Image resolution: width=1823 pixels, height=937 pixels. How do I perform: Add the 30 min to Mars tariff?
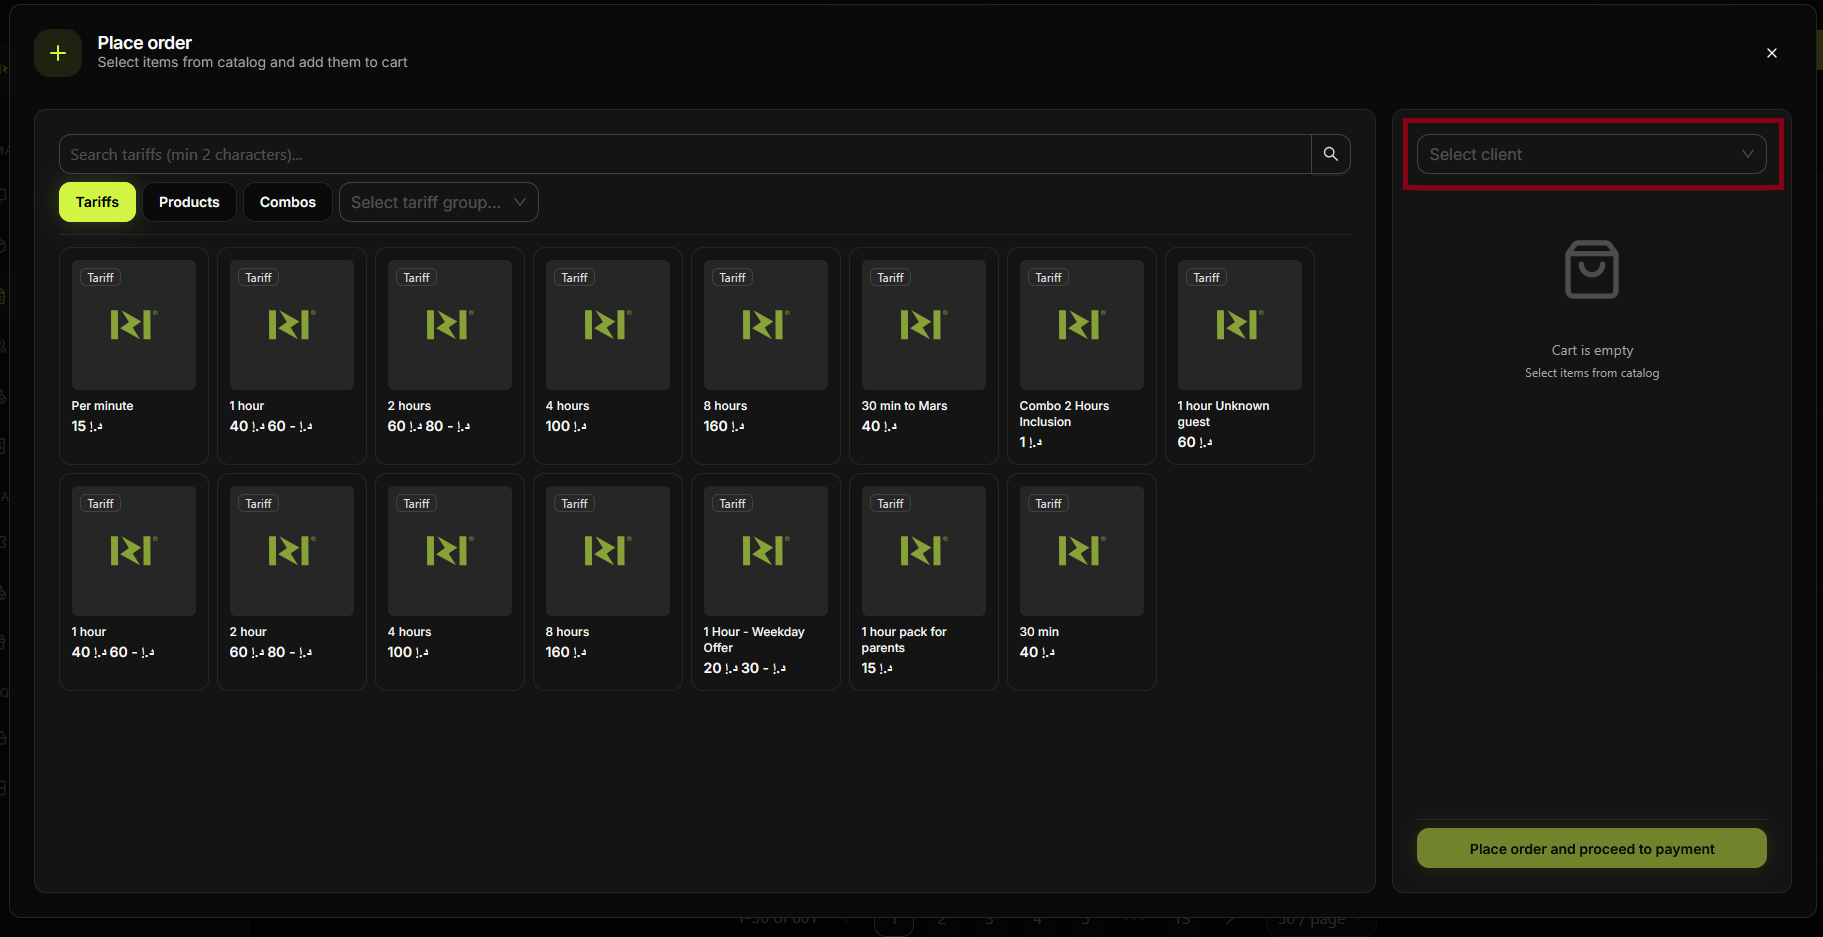click(x=923, y=356)
